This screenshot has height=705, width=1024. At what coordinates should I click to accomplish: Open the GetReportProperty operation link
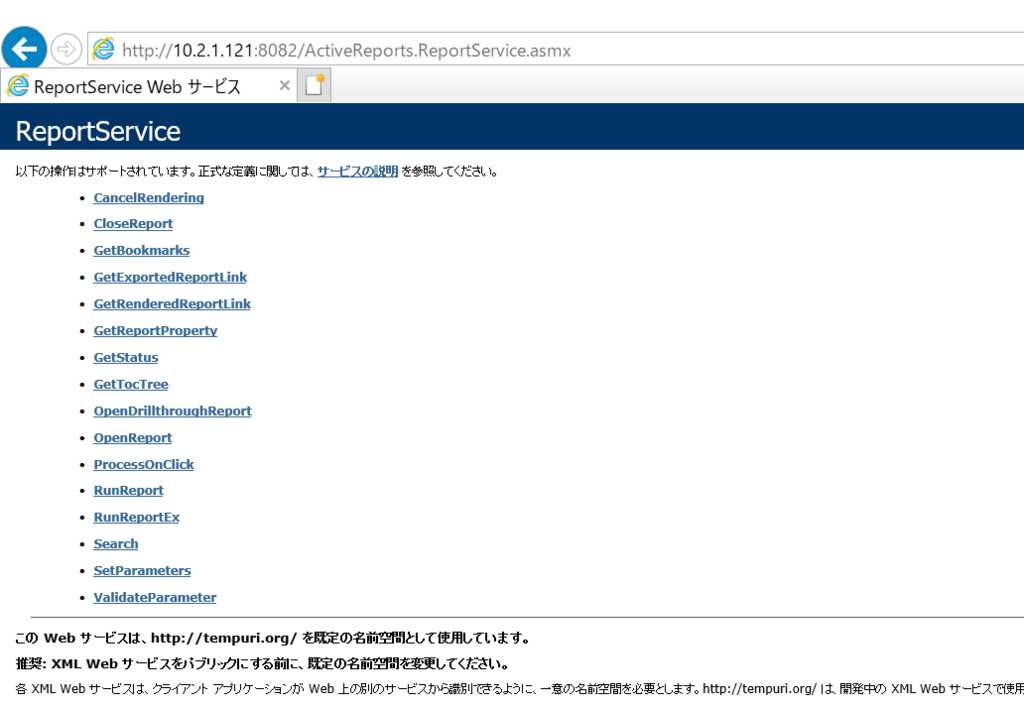point(155,331)
